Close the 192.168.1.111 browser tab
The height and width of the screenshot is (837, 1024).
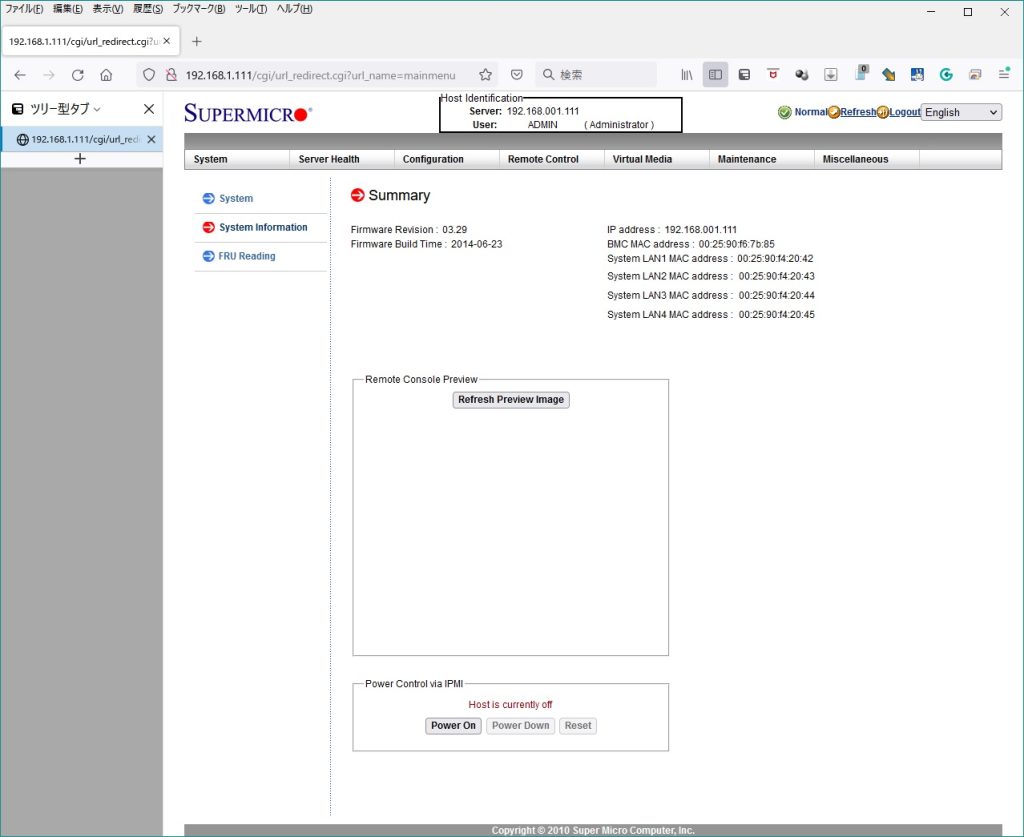click(x=167, y=41)
